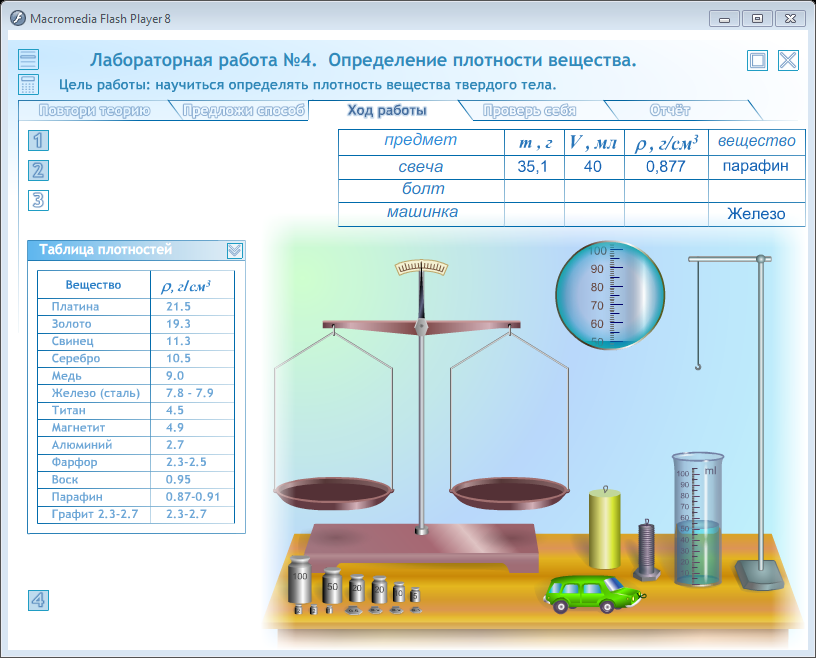The width and height of the screenshot is (816, 658).
Task: Collapse the Таблица плотностей panel
Action: (x=235, y=250)
